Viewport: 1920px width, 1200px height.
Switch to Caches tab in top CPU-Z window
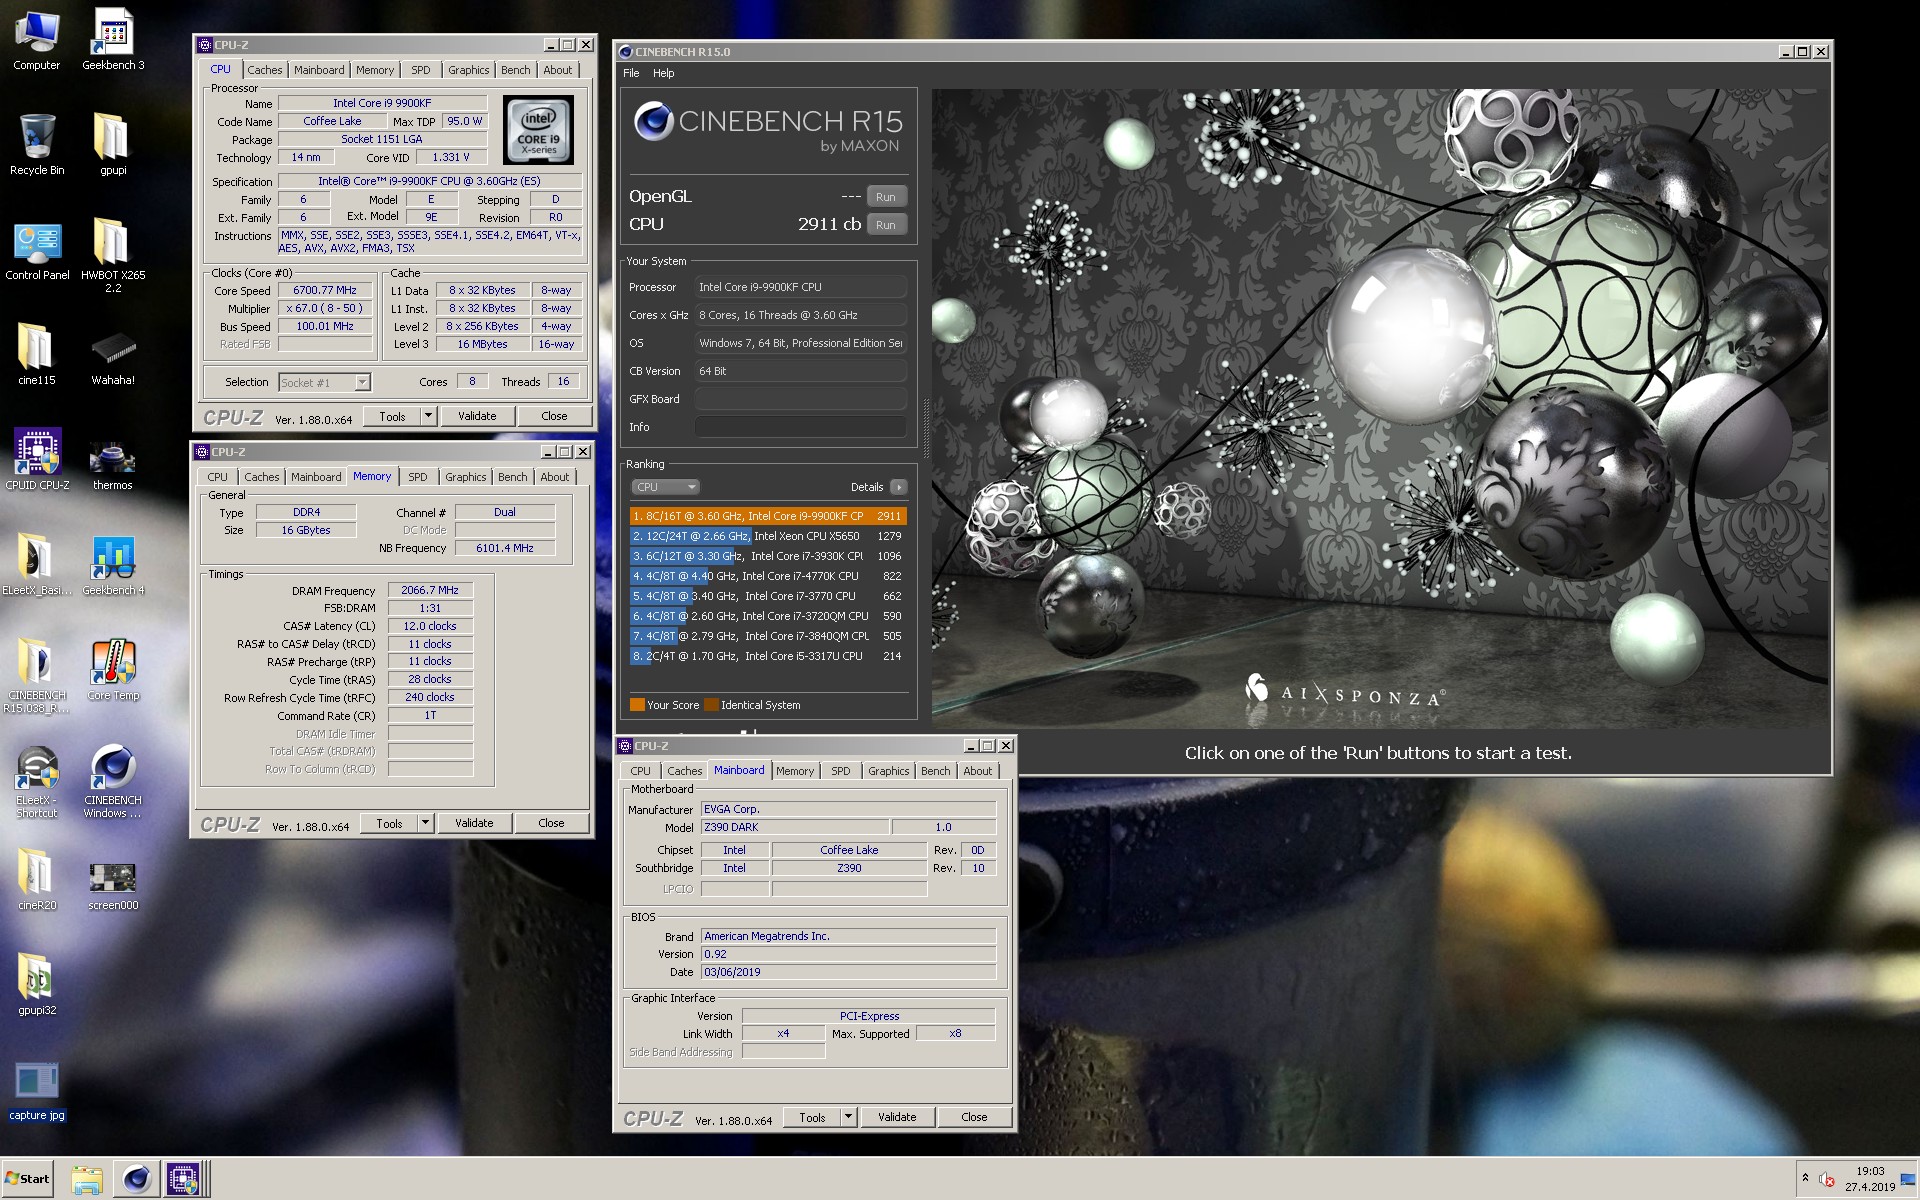[265, 70]
